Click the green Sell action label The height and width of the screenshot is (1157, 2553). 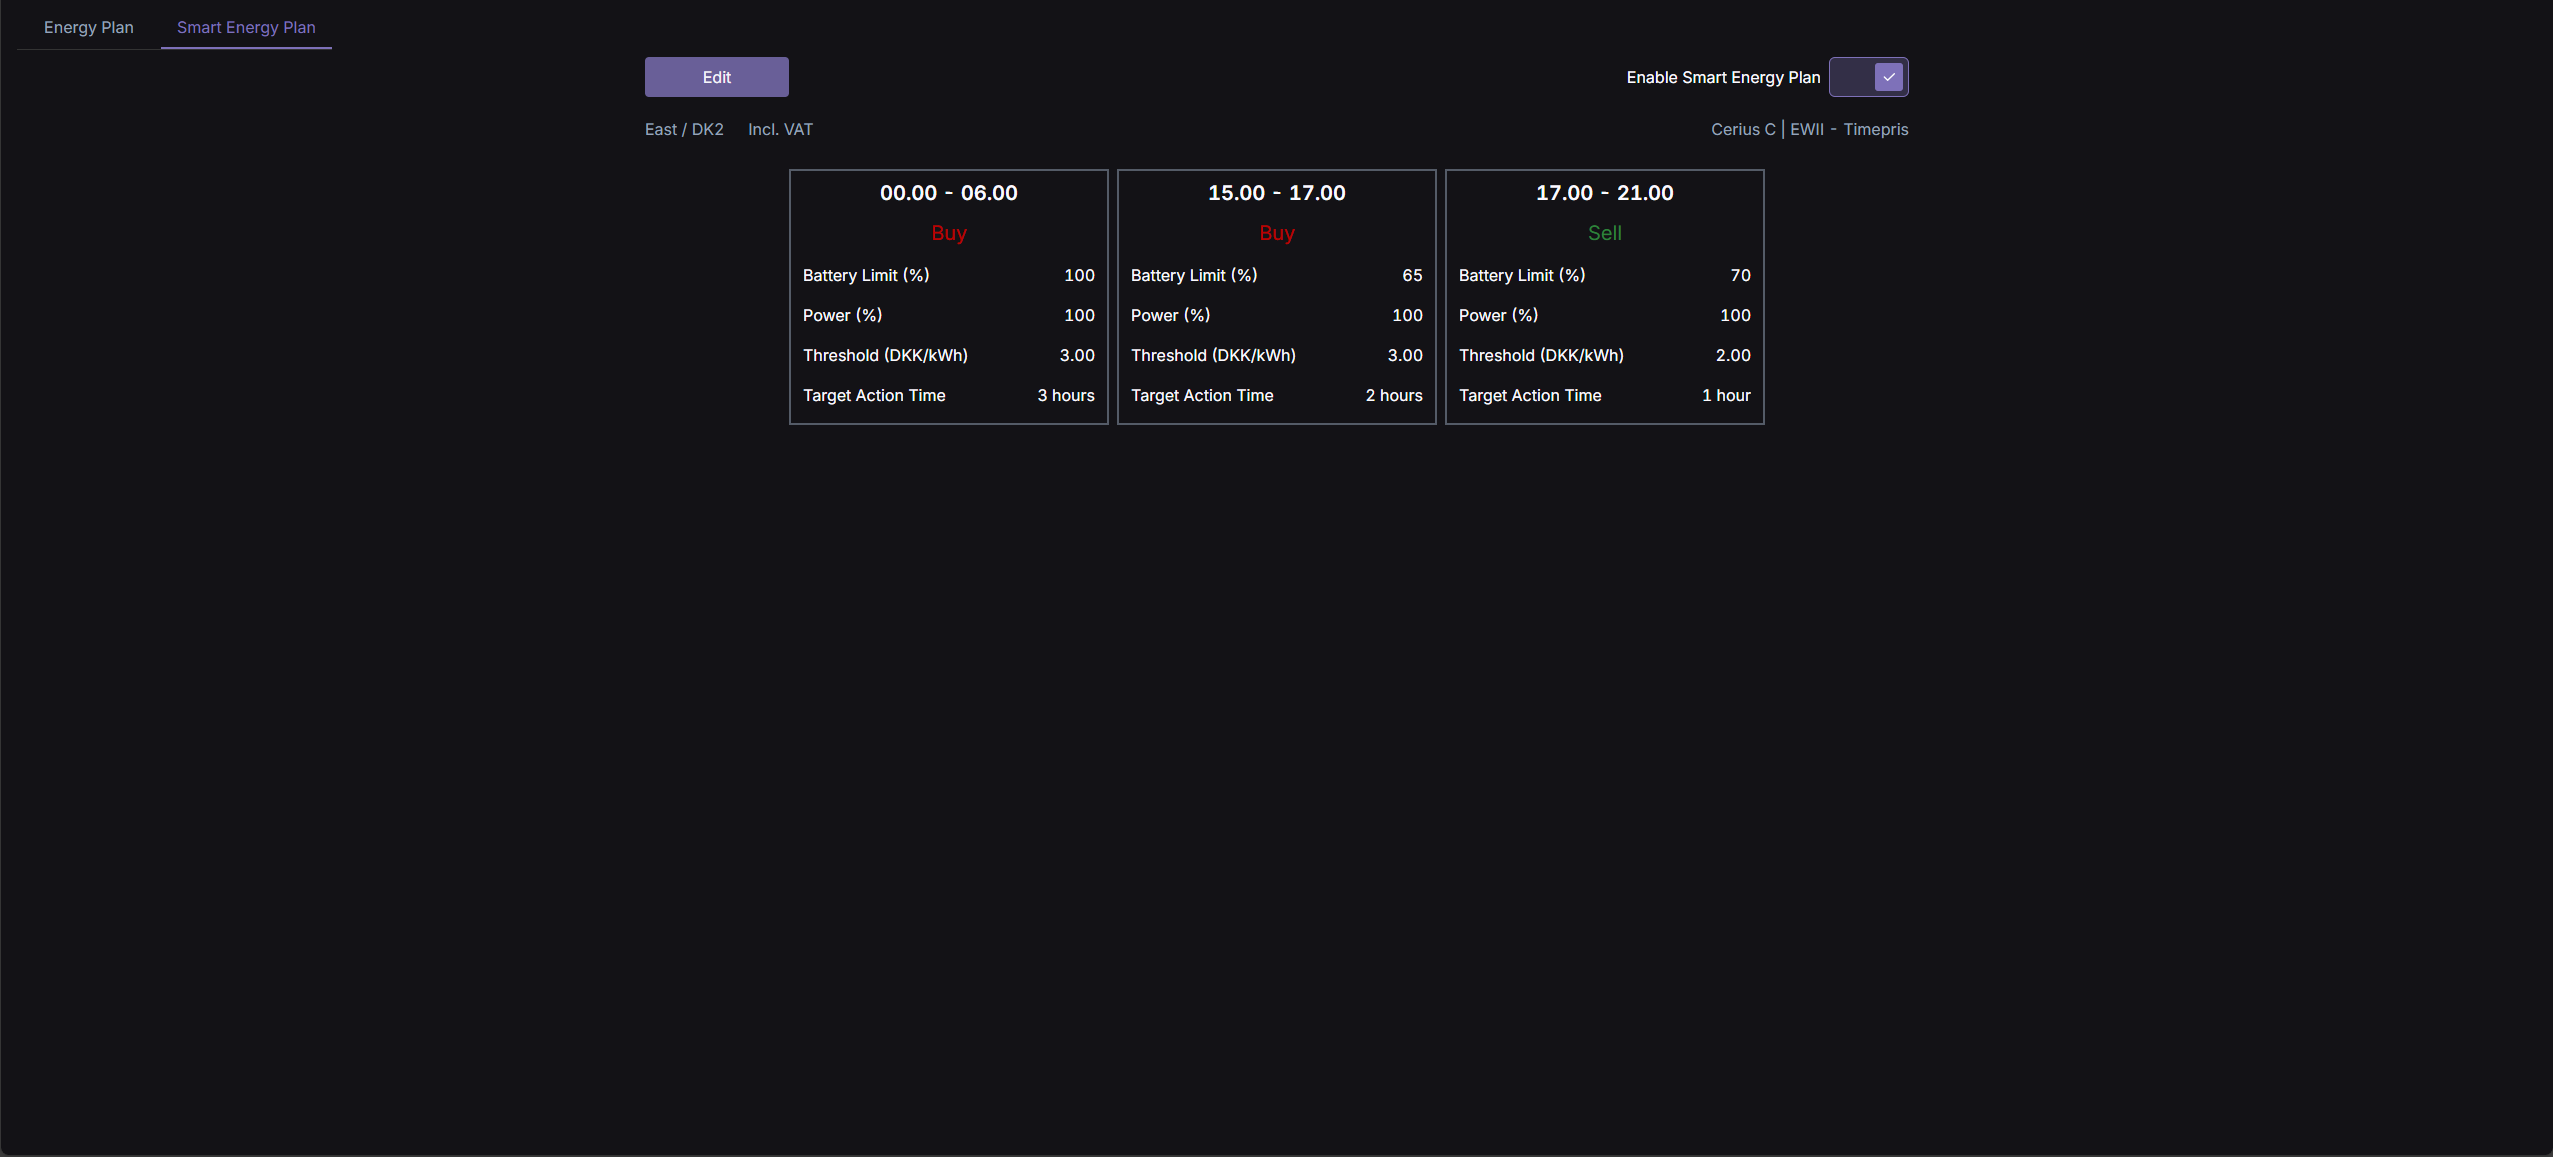1604,233
